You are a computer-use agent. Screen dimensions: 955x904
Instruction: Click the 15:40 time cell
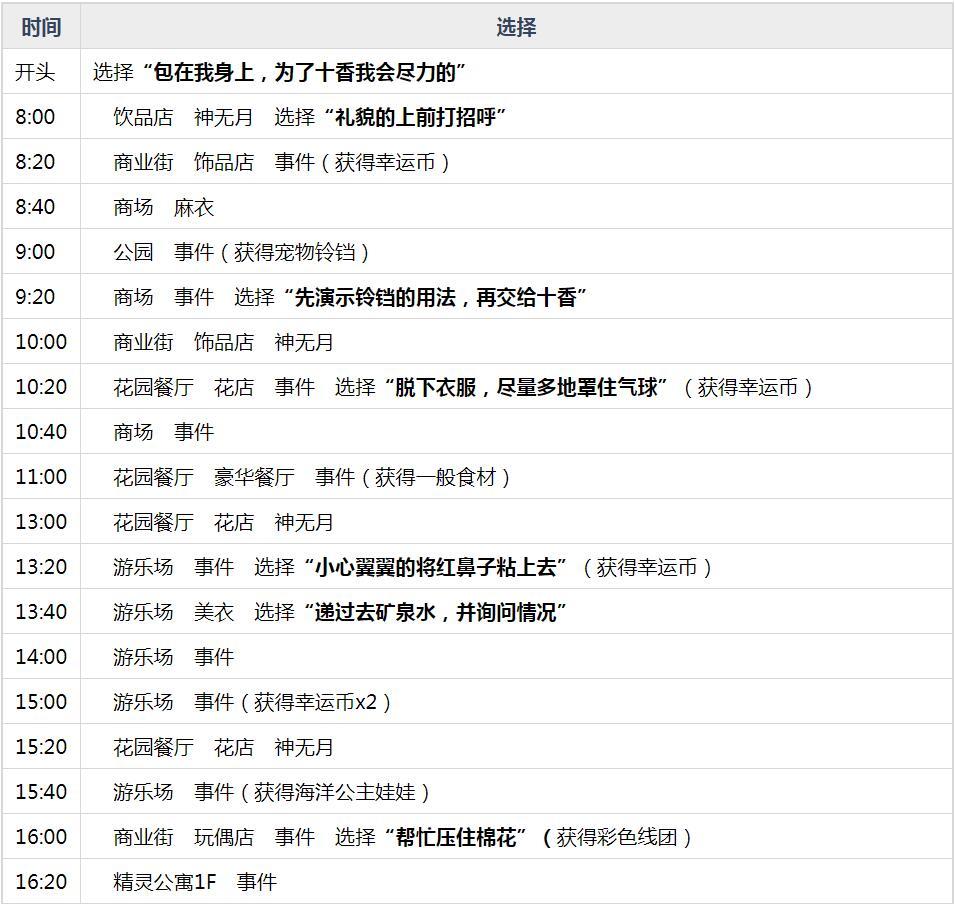click(x=41, y=792)
